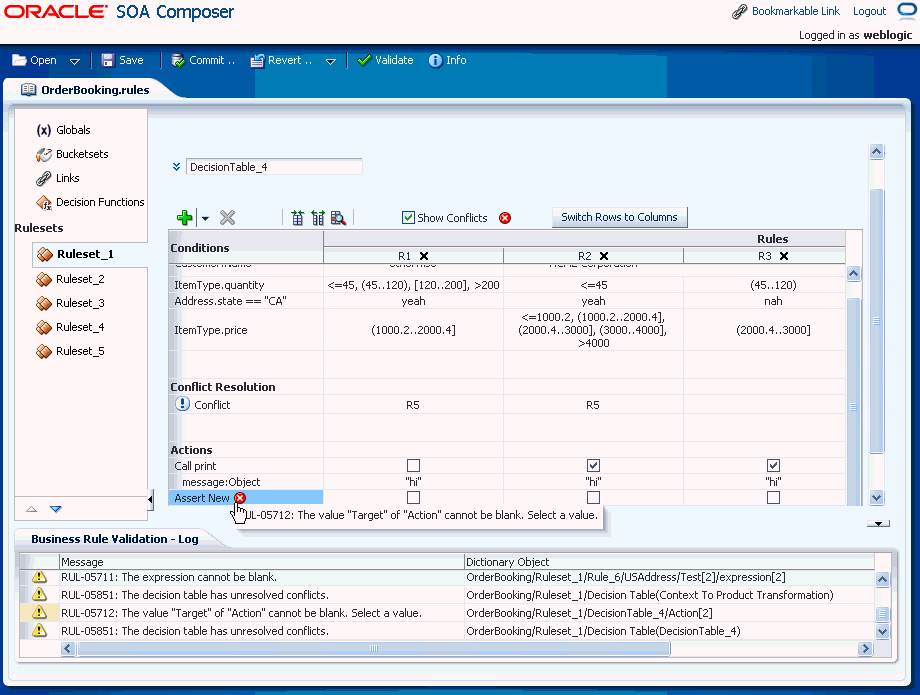Toggle Call print checkbox for R3
Viewport: 920px width, 695px height.
pyautogui.click(x=773, y=466)
